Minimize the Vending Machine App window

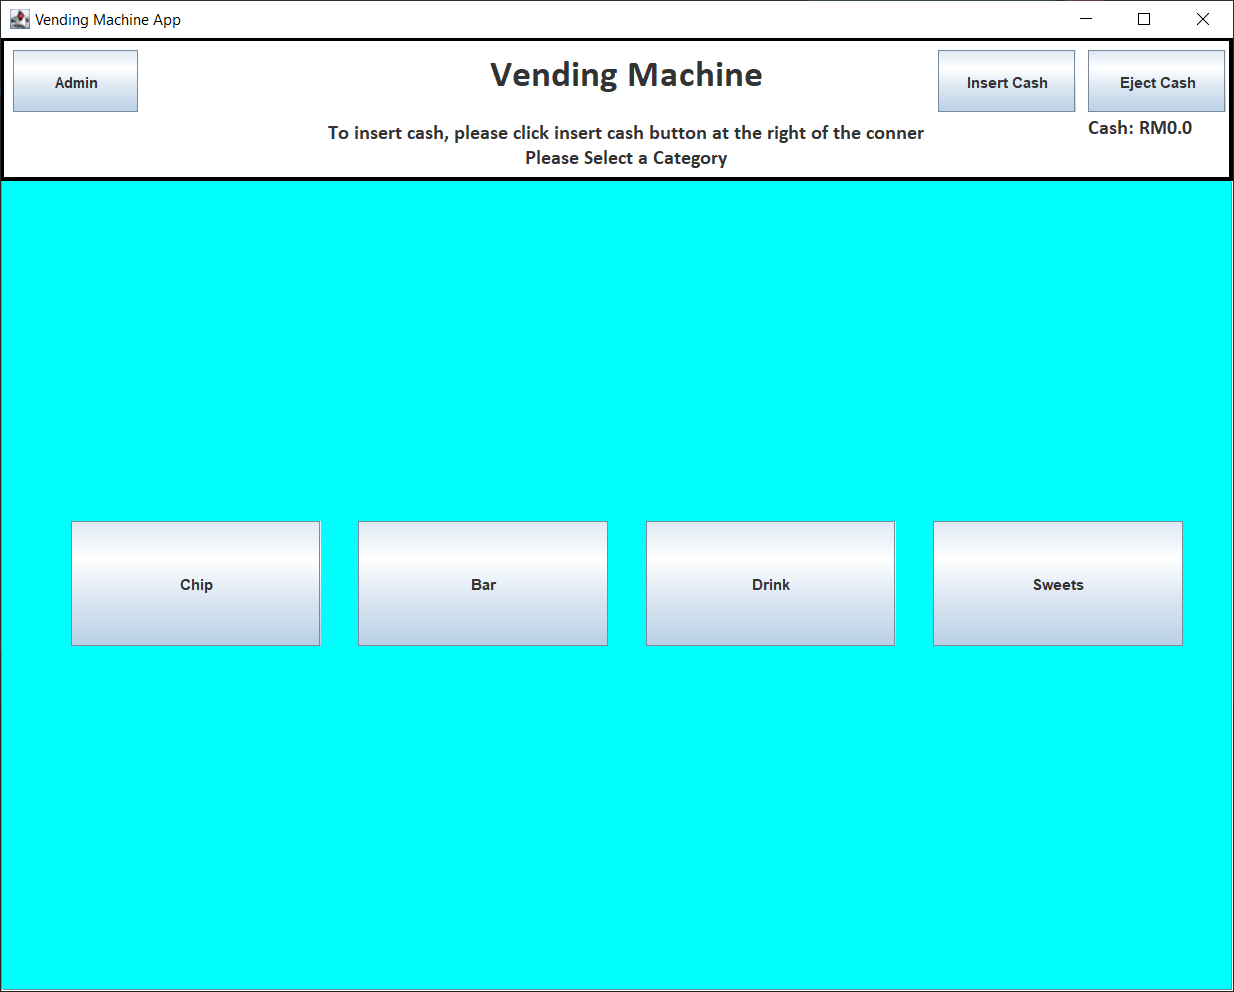click(x=1086, y=19)
